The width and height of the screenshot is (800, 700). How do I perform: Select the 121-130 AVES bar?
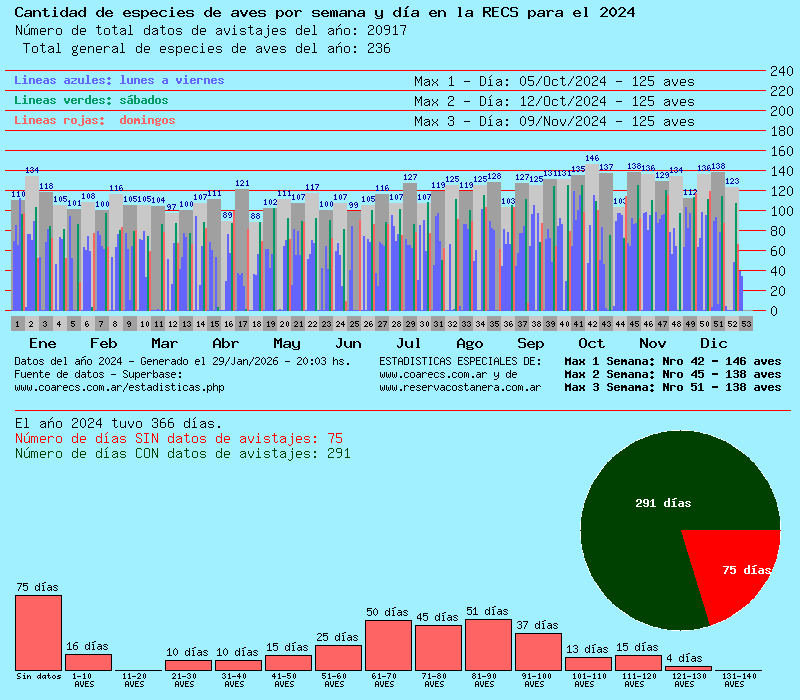coord(688,668)
